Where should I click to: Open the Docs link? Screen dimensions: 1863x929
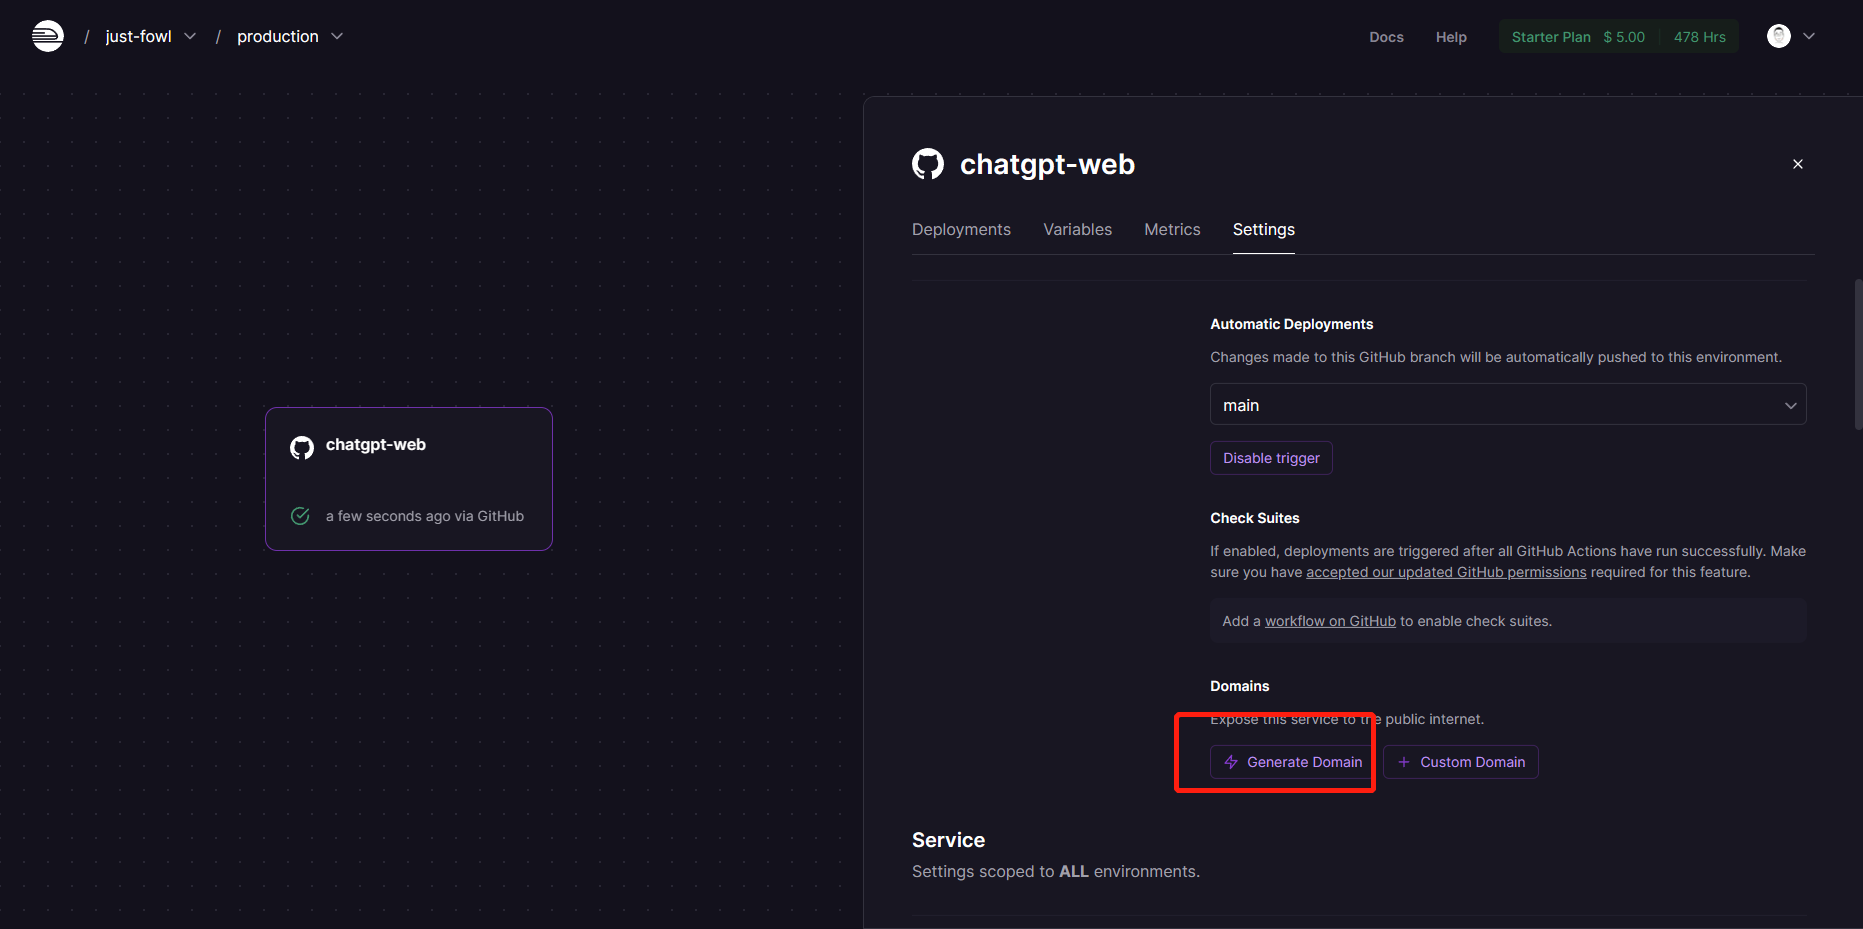click(x=1386, y=37)
